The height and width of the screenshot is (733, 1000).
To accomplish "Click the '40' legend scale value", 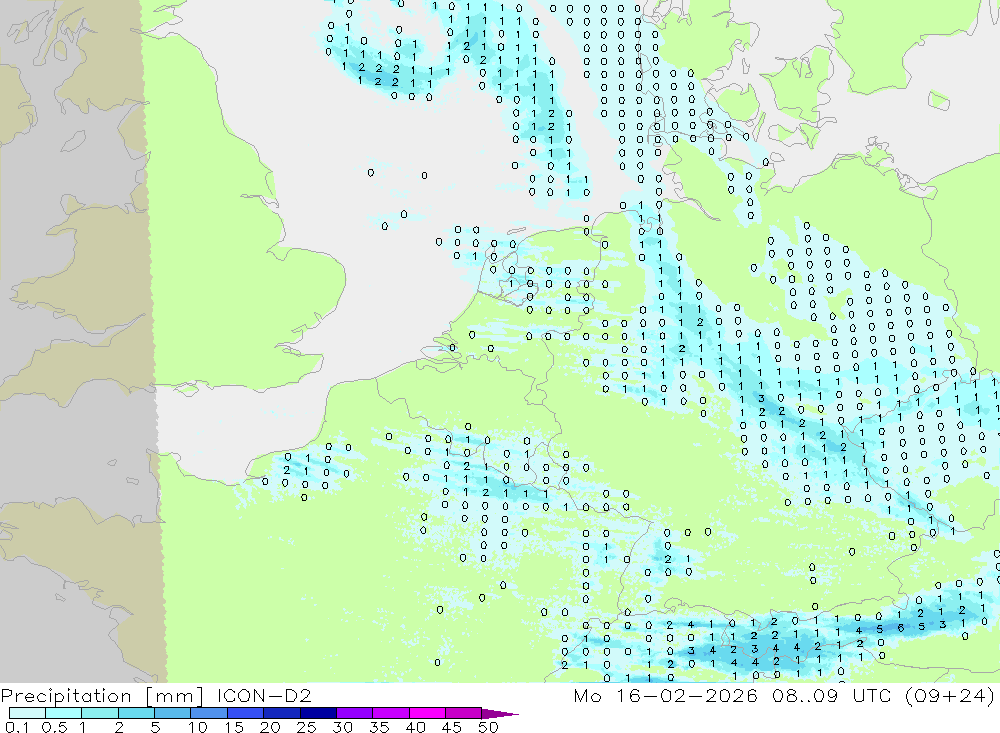I will (416, 727).
